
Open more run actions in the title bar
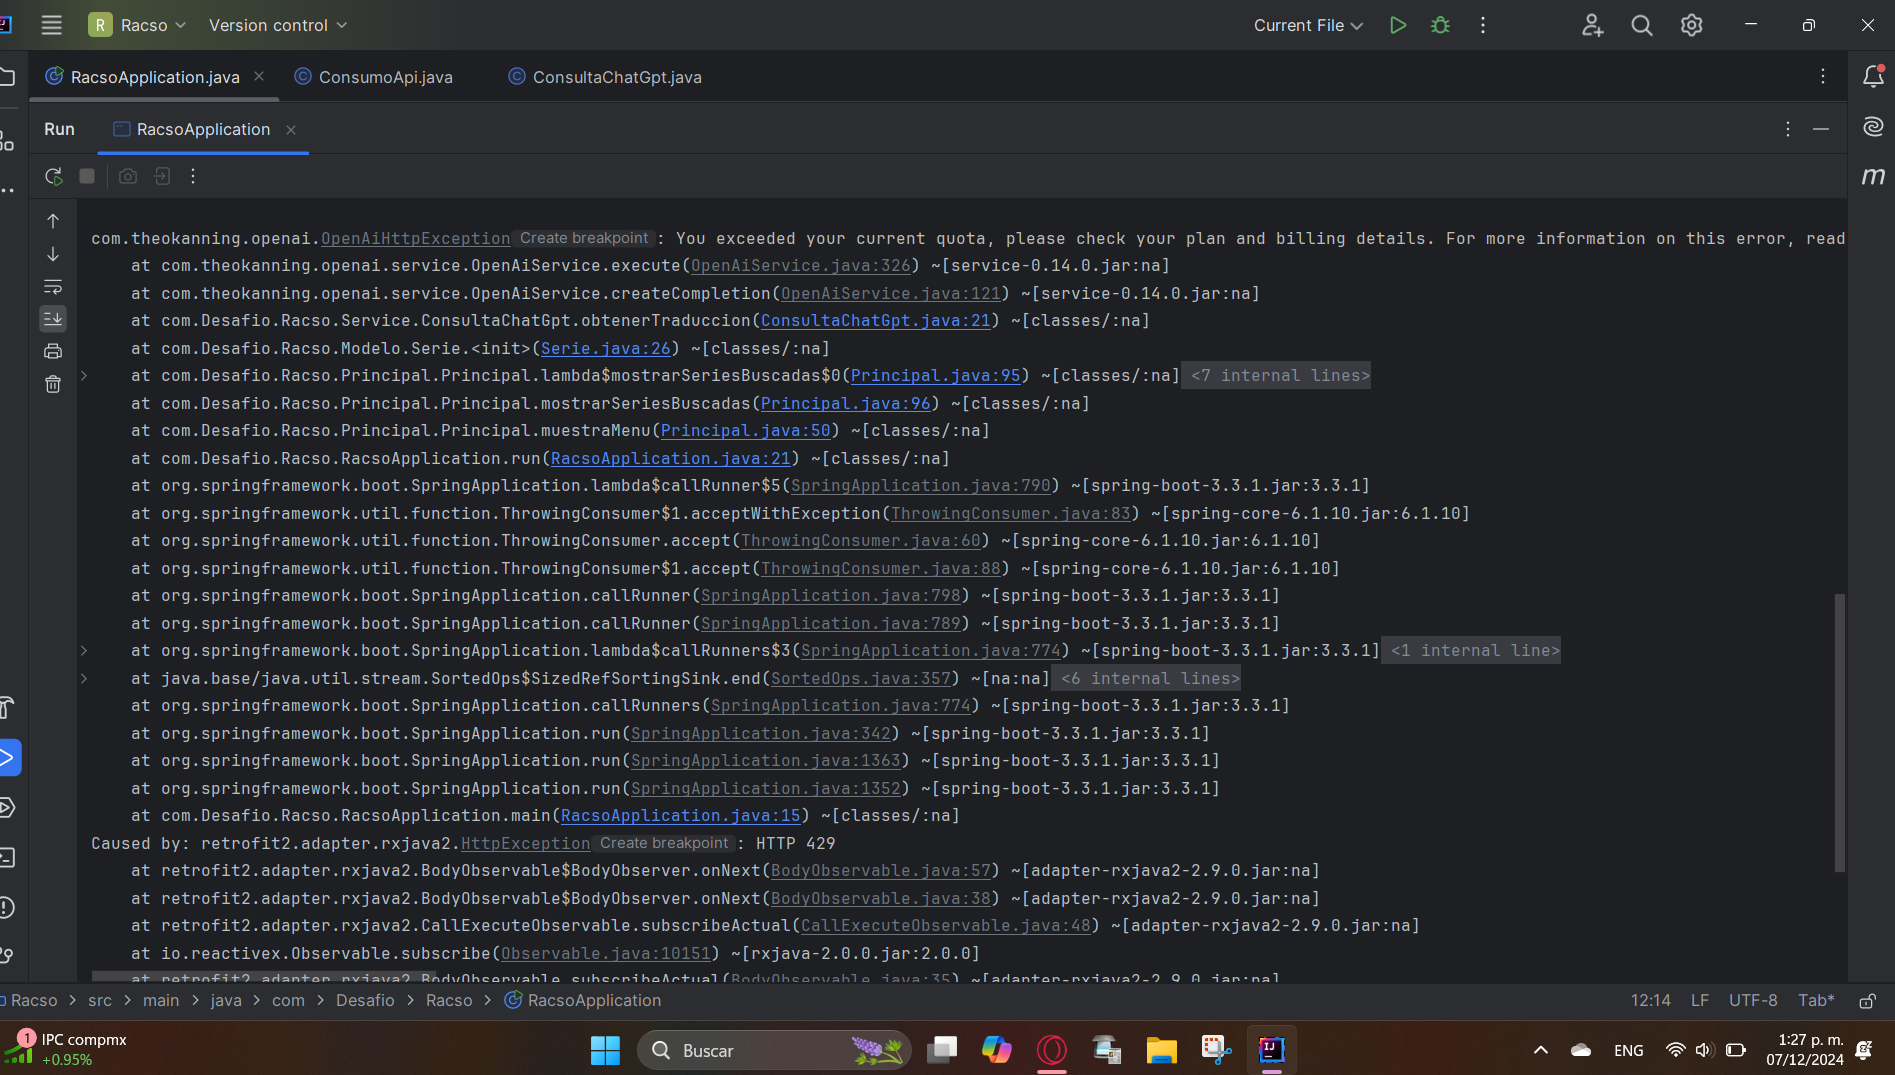click(x=1483, y=25)
